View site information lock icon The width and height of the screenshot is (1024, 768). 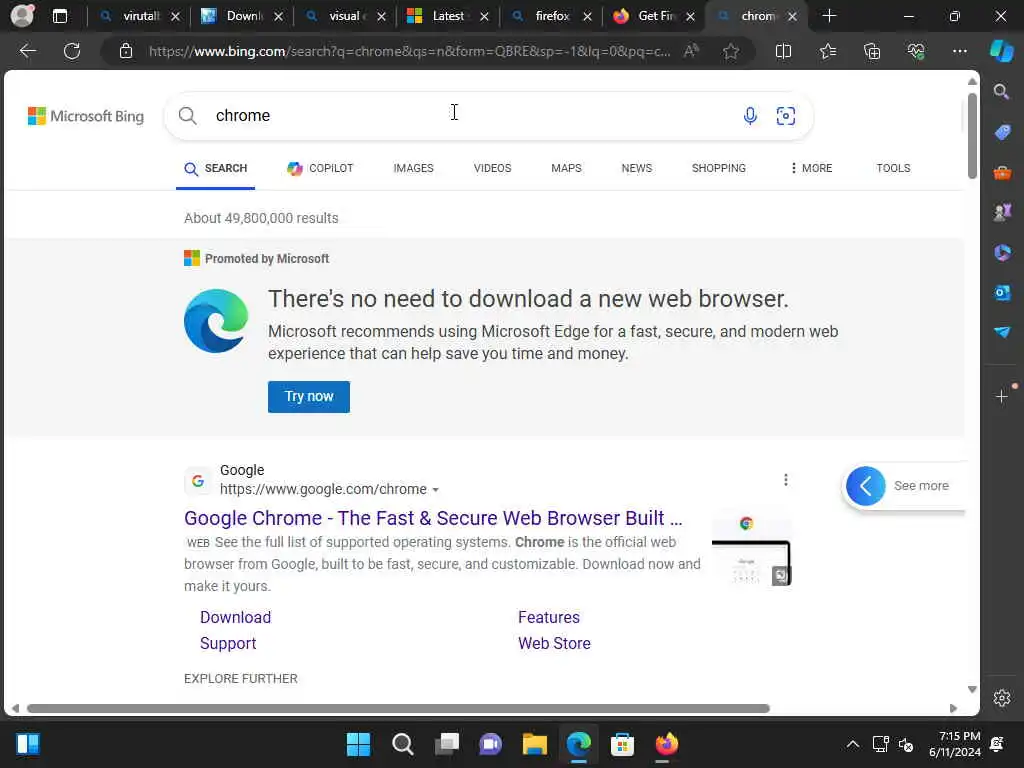pos(126,51)
